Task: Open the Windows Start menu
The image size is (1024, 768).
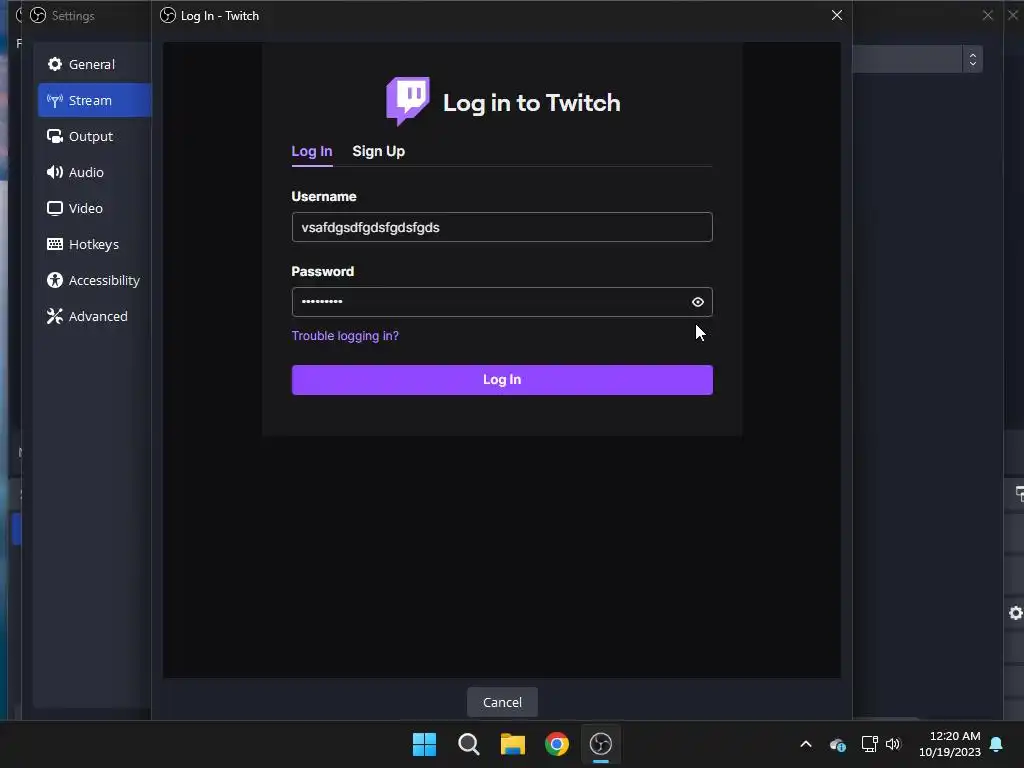Action: point(424,744)
